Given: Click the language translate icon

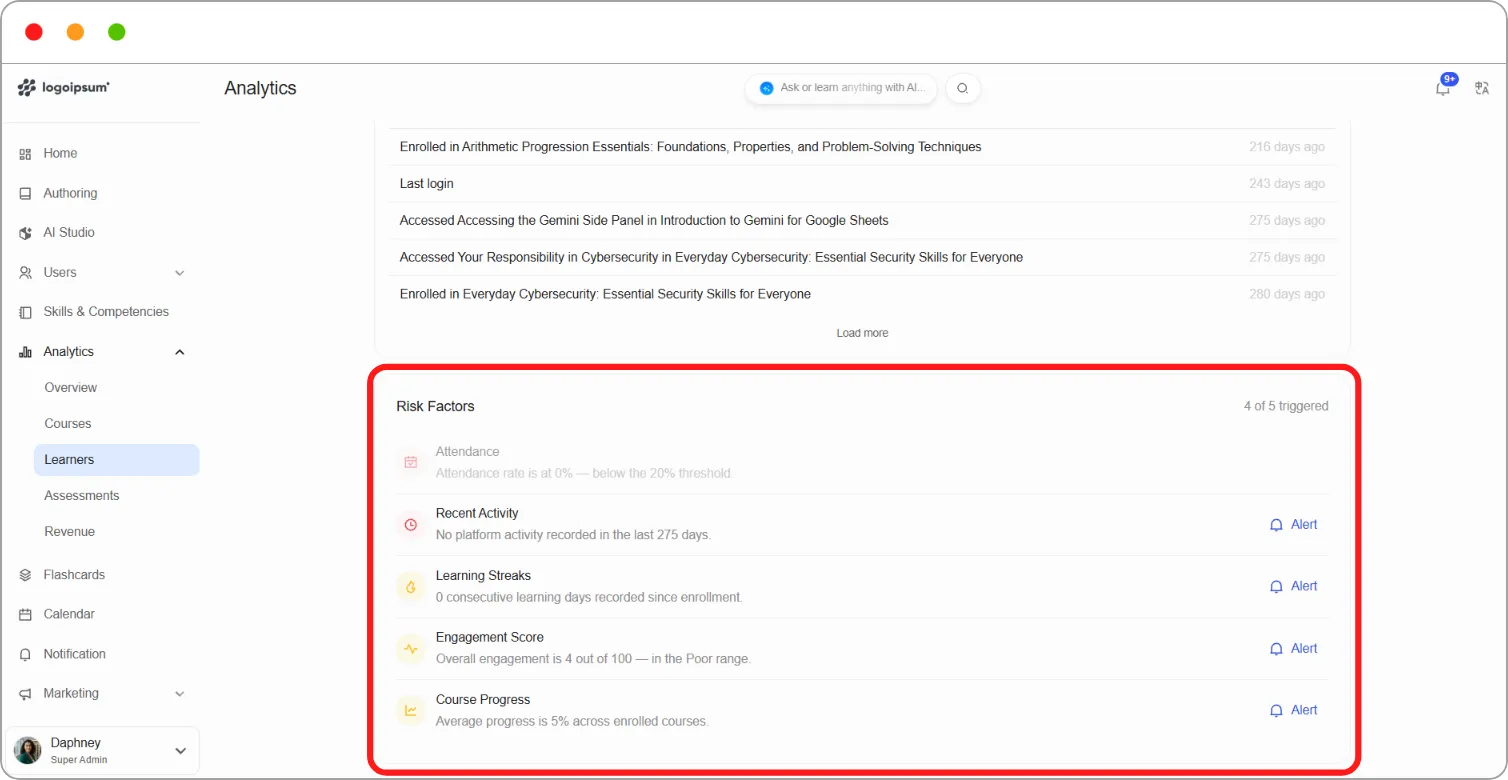Looking at the screenshot, I should 1482,88.
